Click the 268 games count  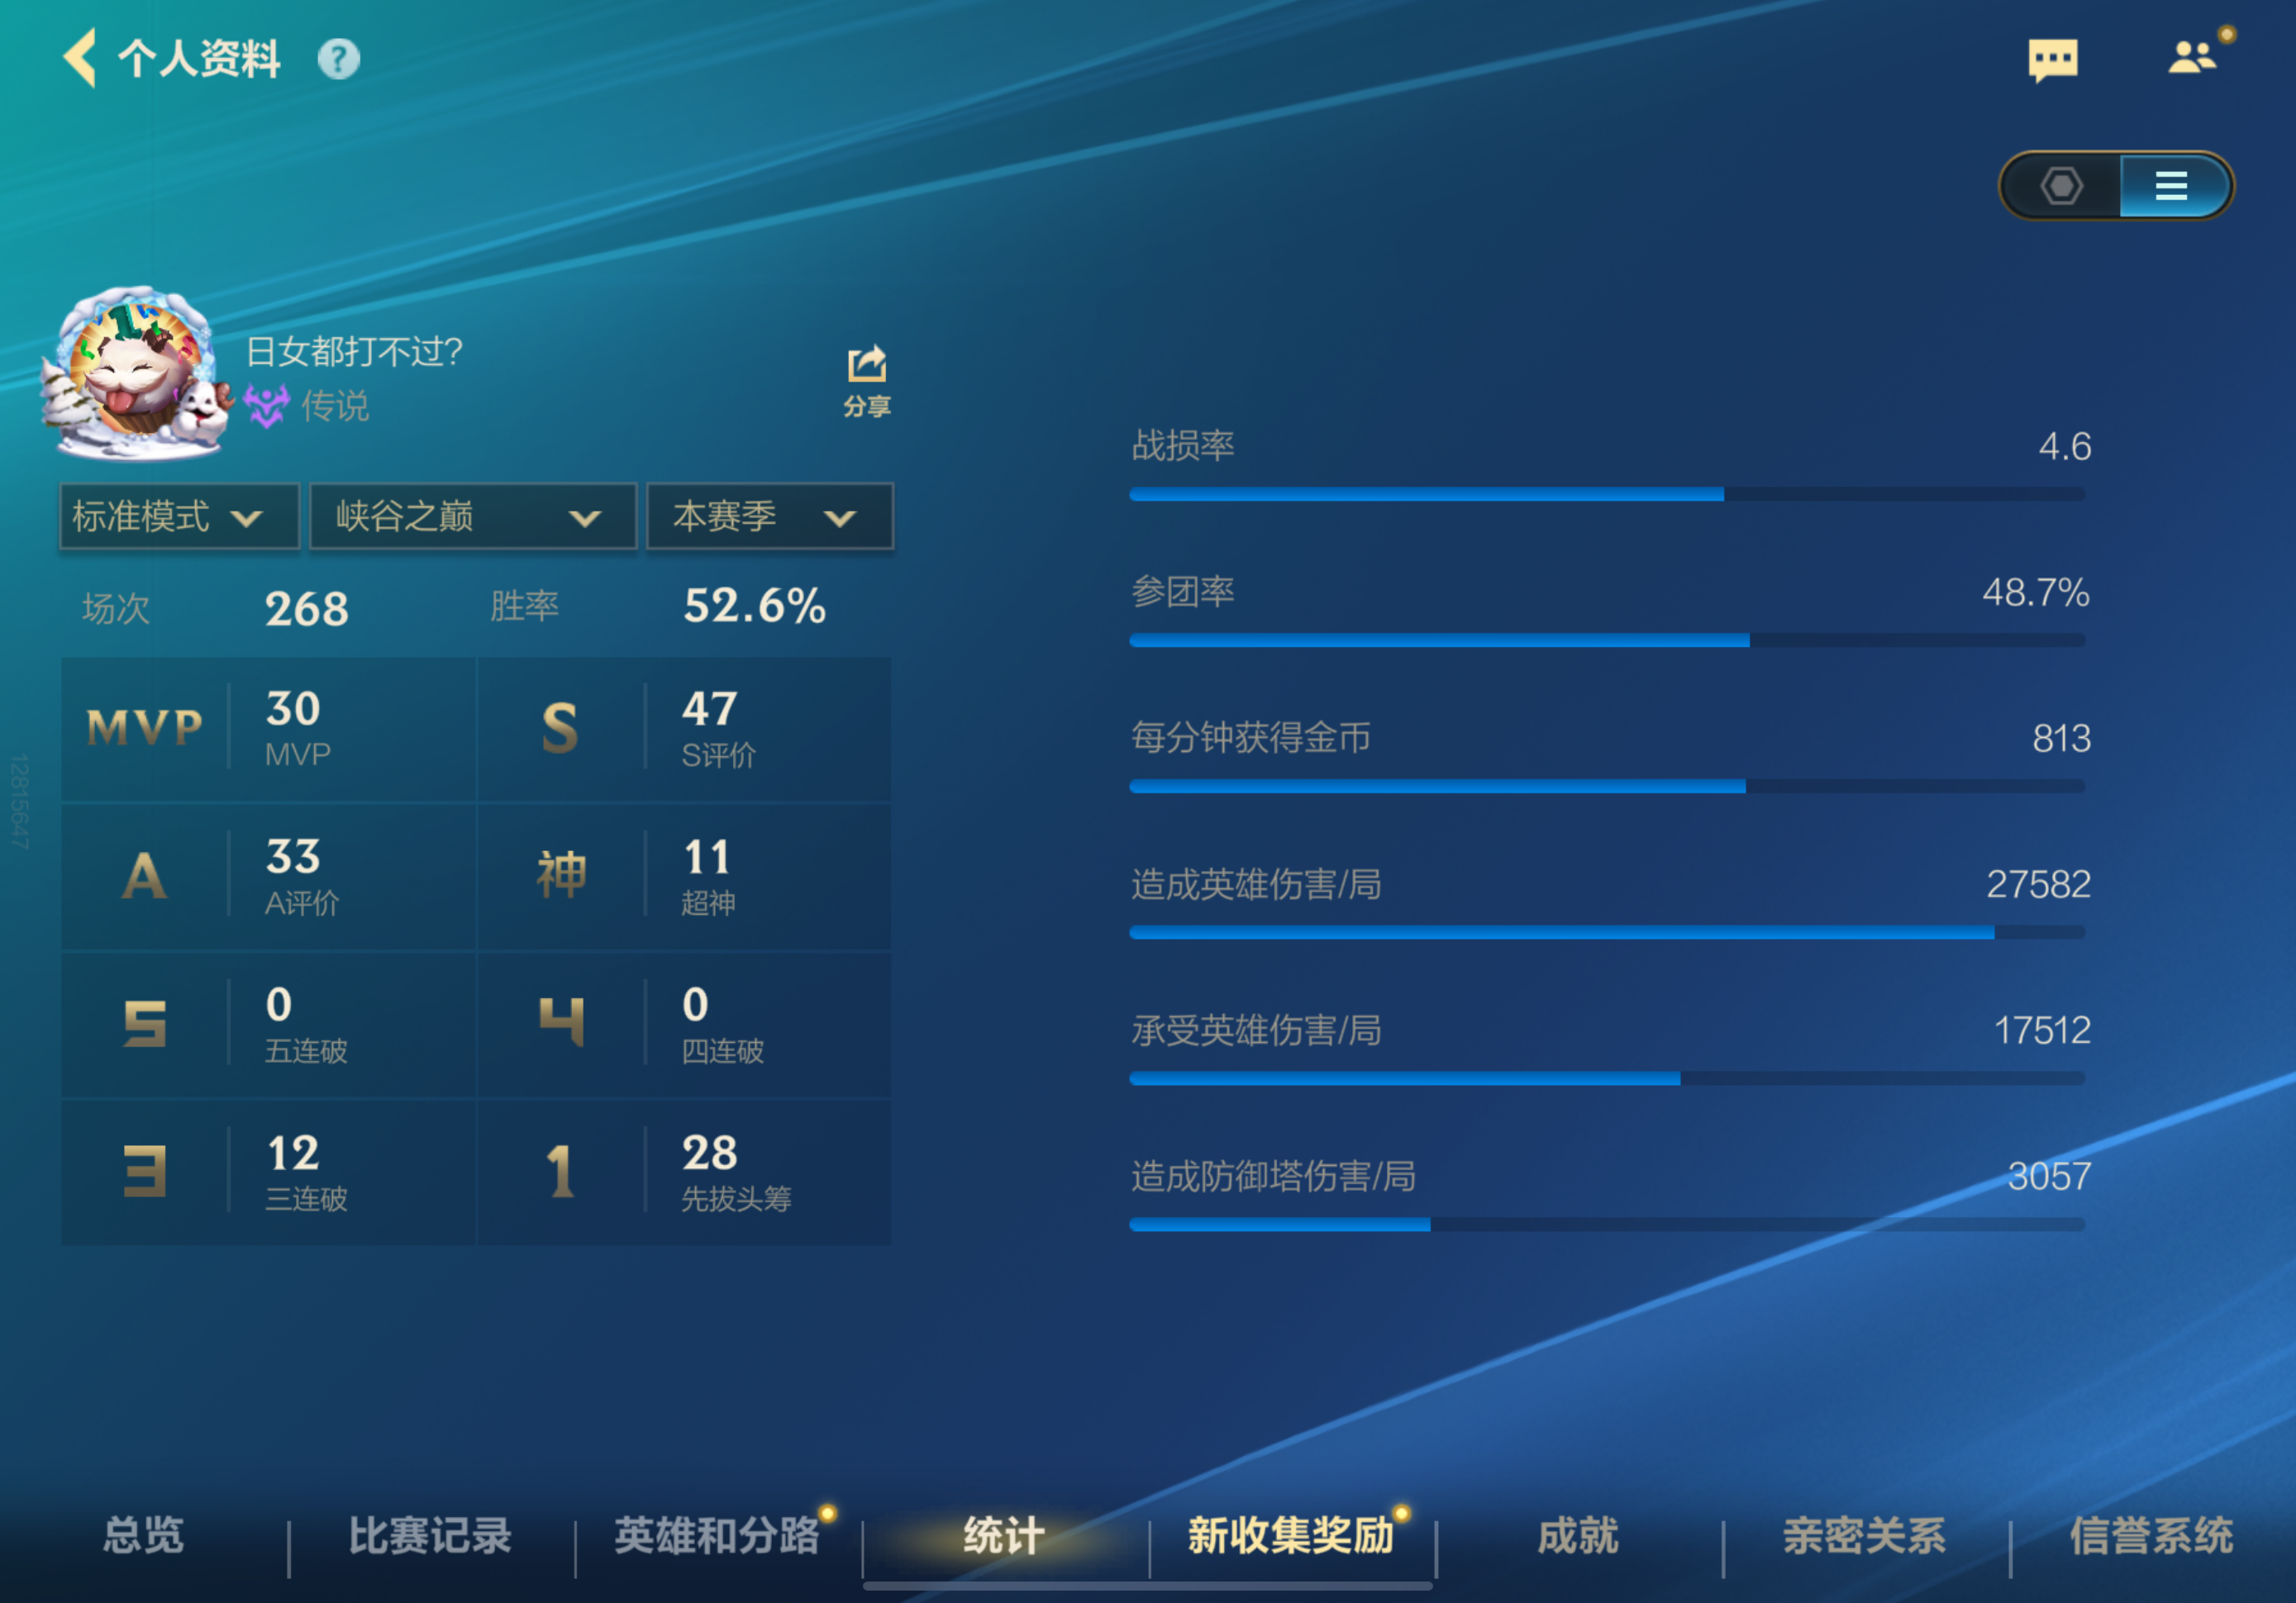pos(307,609)
